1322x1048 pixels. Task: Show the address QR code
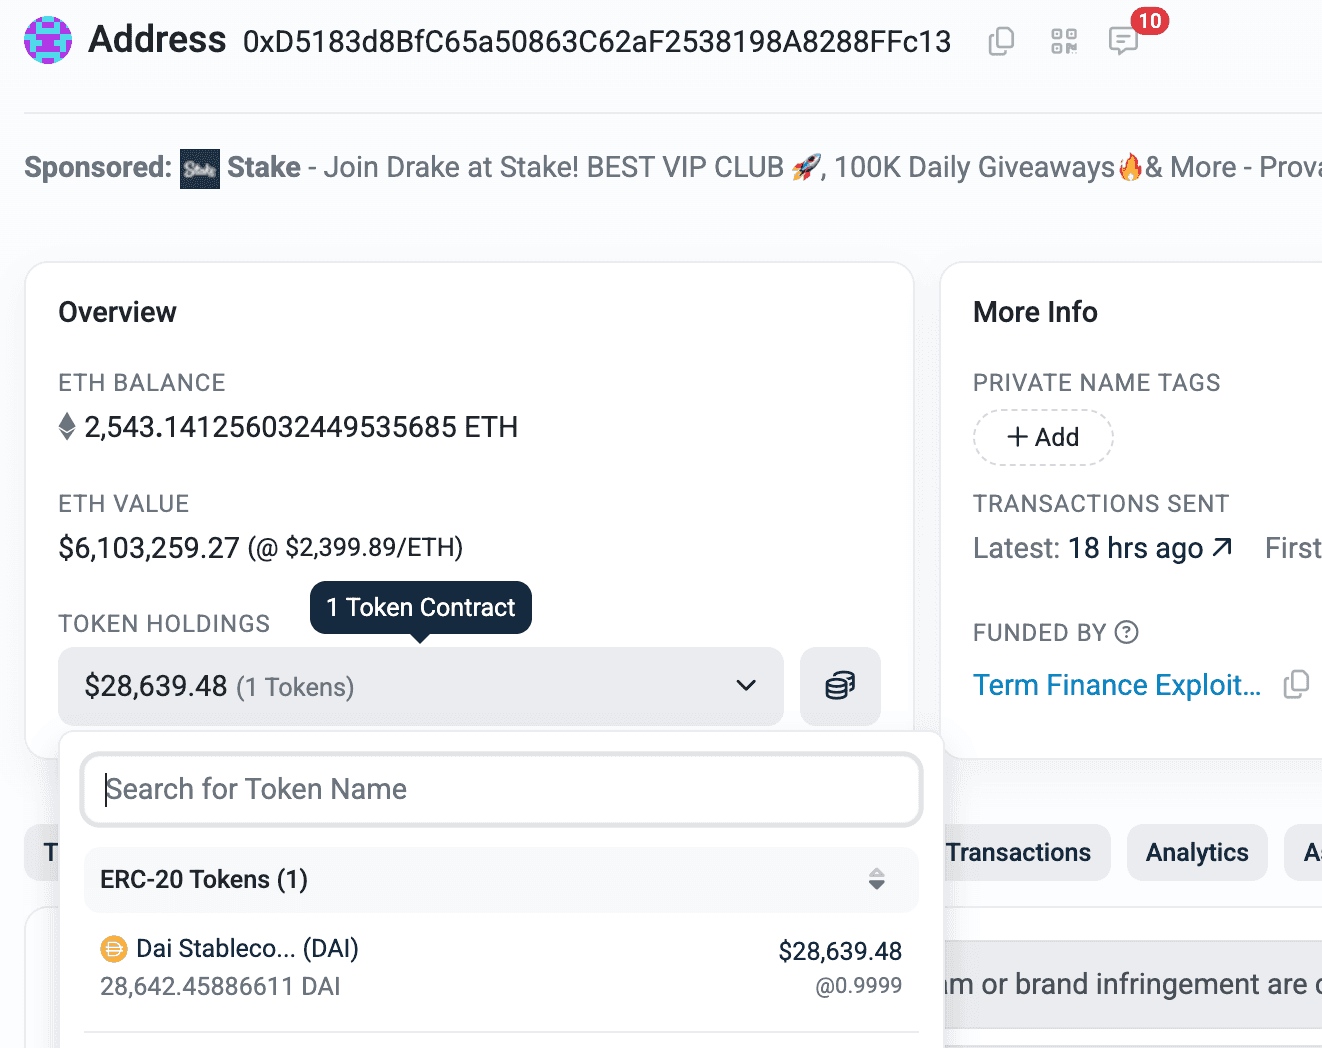pos(1064,41)
